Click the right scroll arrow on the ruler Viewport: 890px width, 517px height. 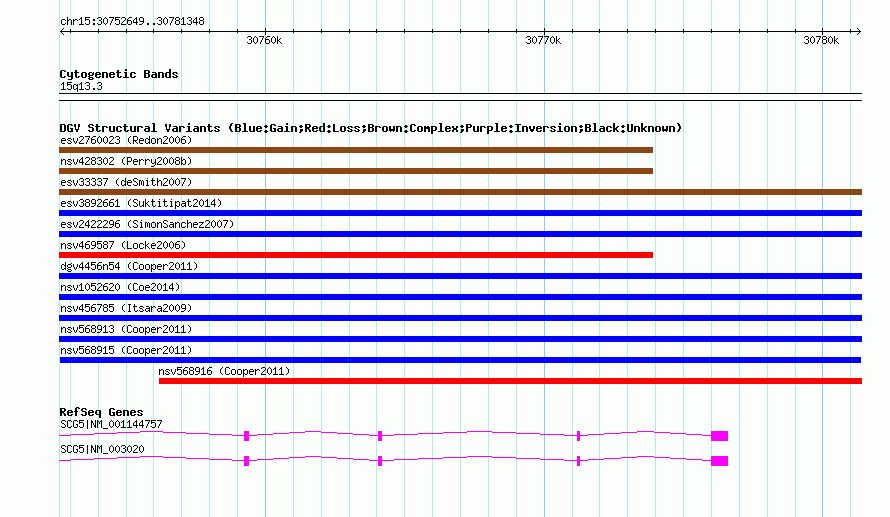858,32
